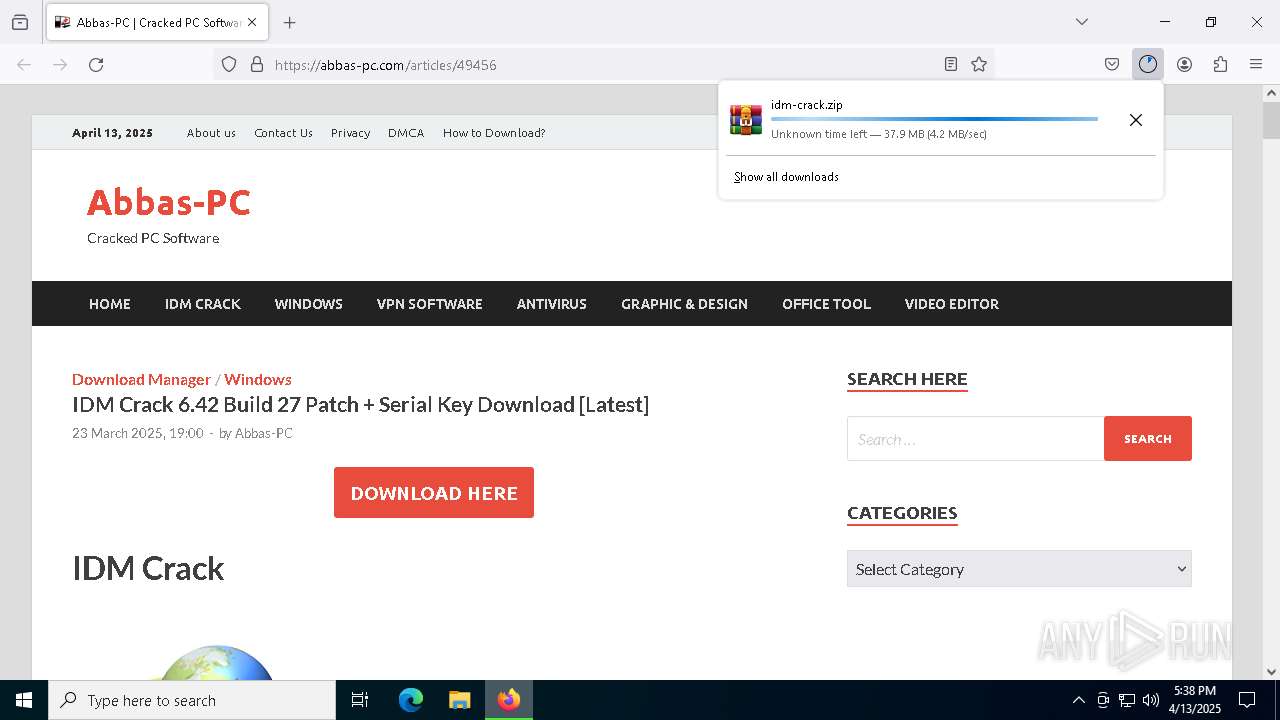Click the post date 23 March 2025

(x=138, y=433)
